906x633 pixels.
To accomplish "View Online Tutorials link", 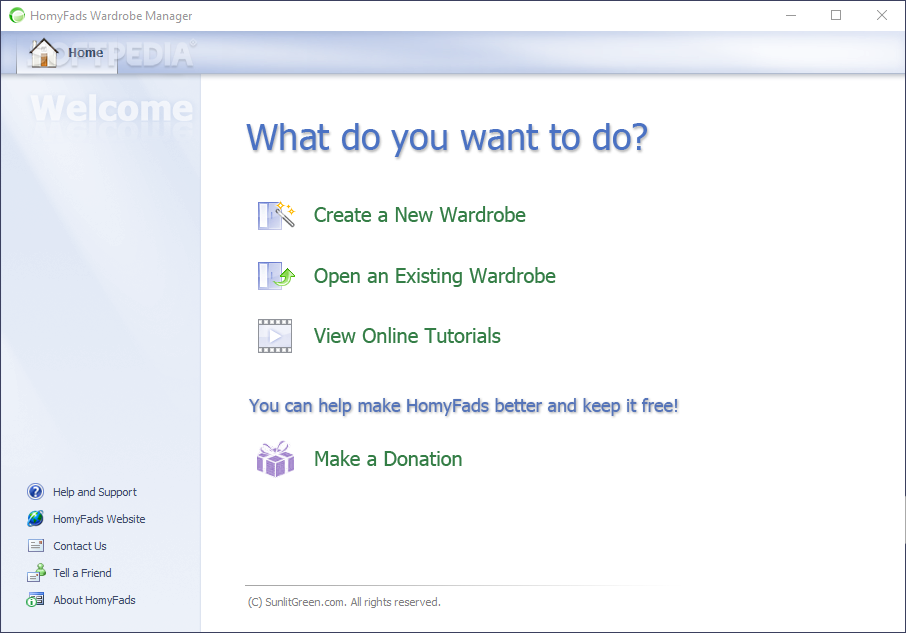I will [407, 336].
